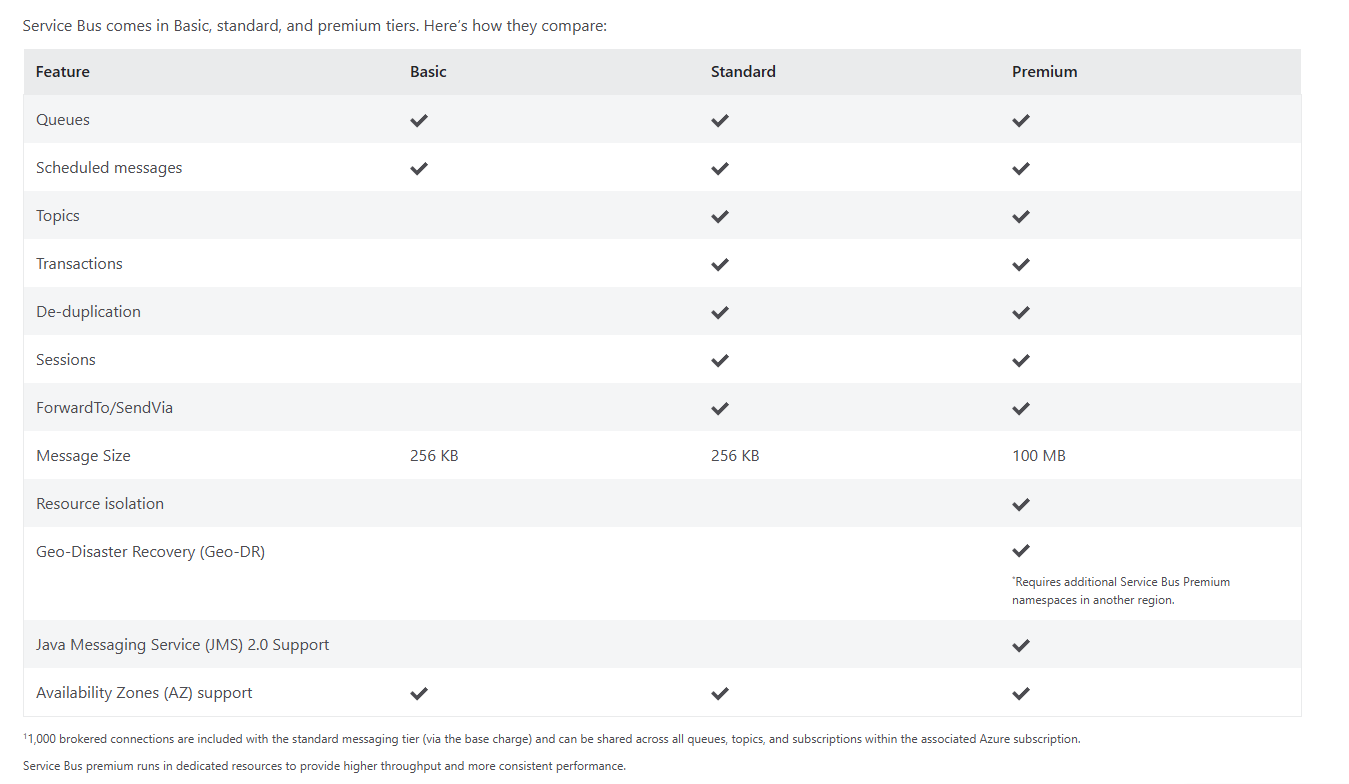The image size is (1349, 784).
Task: Click the Message Size row label
Action: point(83,456)
